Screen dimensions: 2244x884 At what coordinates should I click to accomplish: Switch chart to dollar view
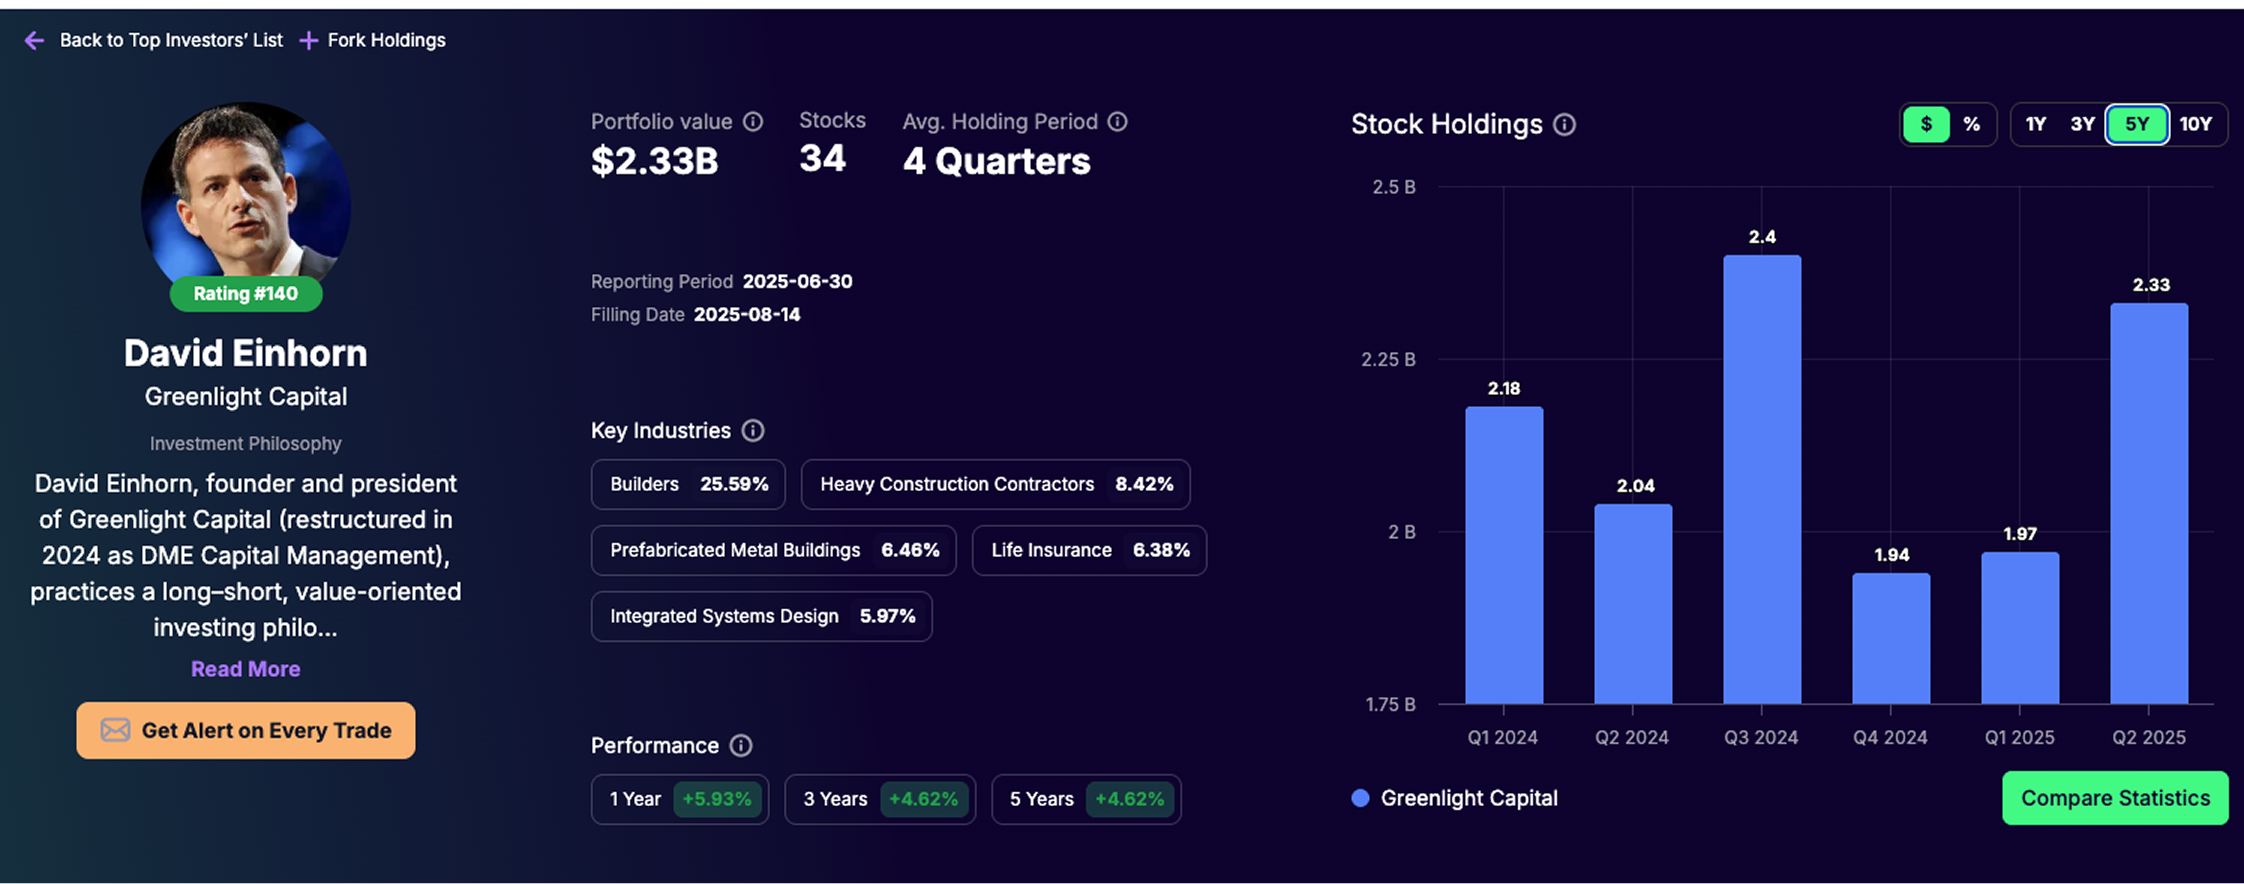[x=1926, y=124]
